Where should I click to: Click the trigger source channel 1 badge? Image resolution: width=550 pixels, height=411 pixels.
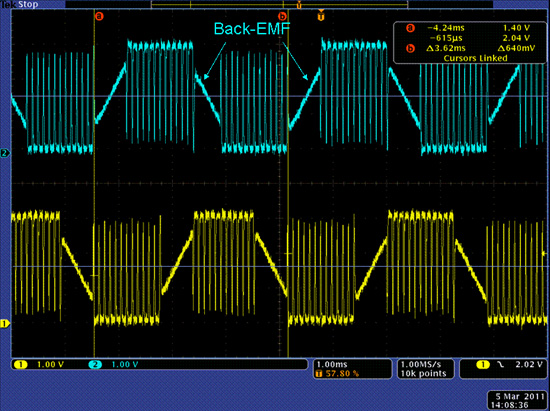tap(483, 365)
